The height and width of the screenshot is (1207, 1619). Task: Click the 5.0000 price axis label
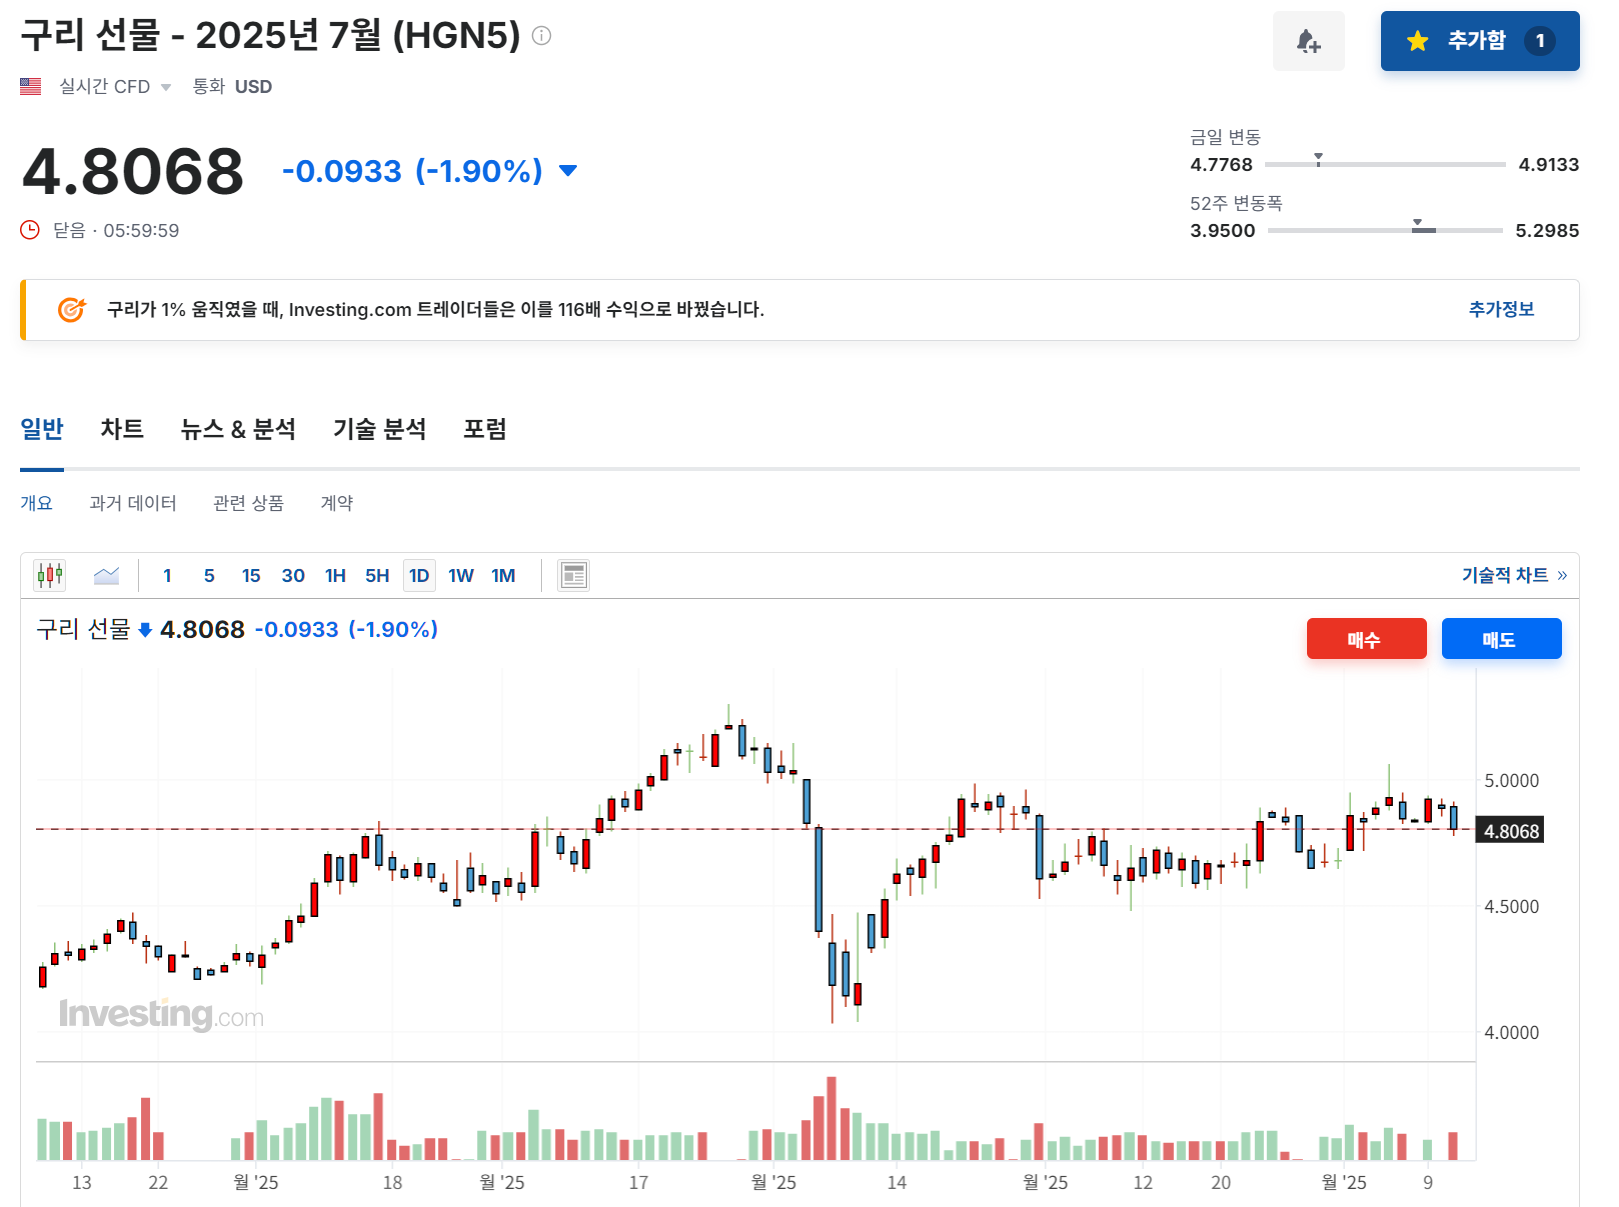tap(1511, 781)
